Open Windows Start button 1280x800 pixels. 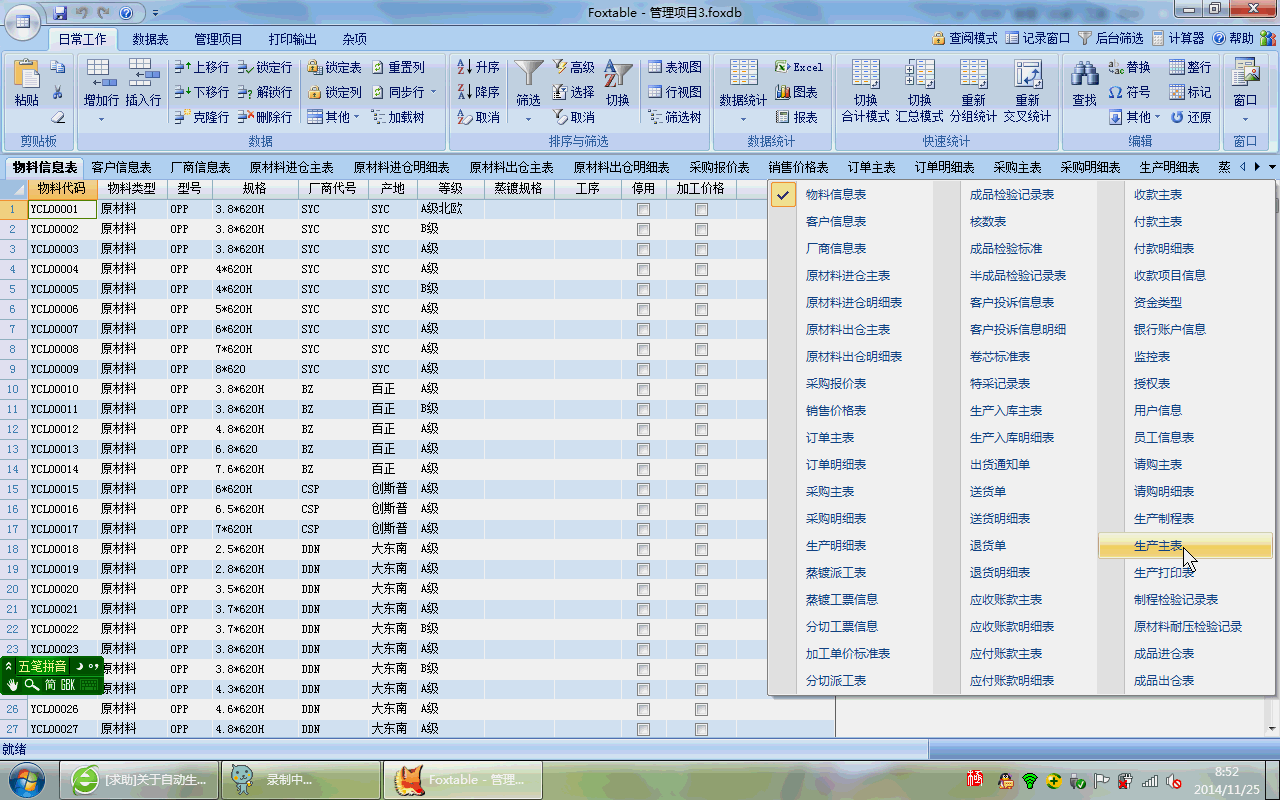pyautogui.click(x=25, y=779)
